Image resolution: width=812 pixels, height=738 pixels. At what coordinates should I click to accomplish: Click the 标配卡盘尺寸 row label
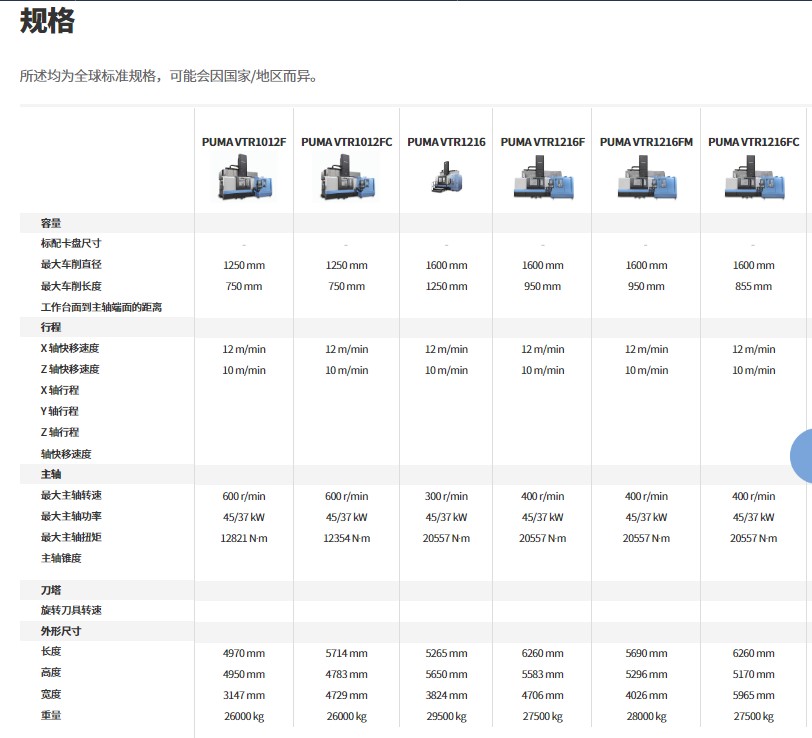[x=71, y=243]
